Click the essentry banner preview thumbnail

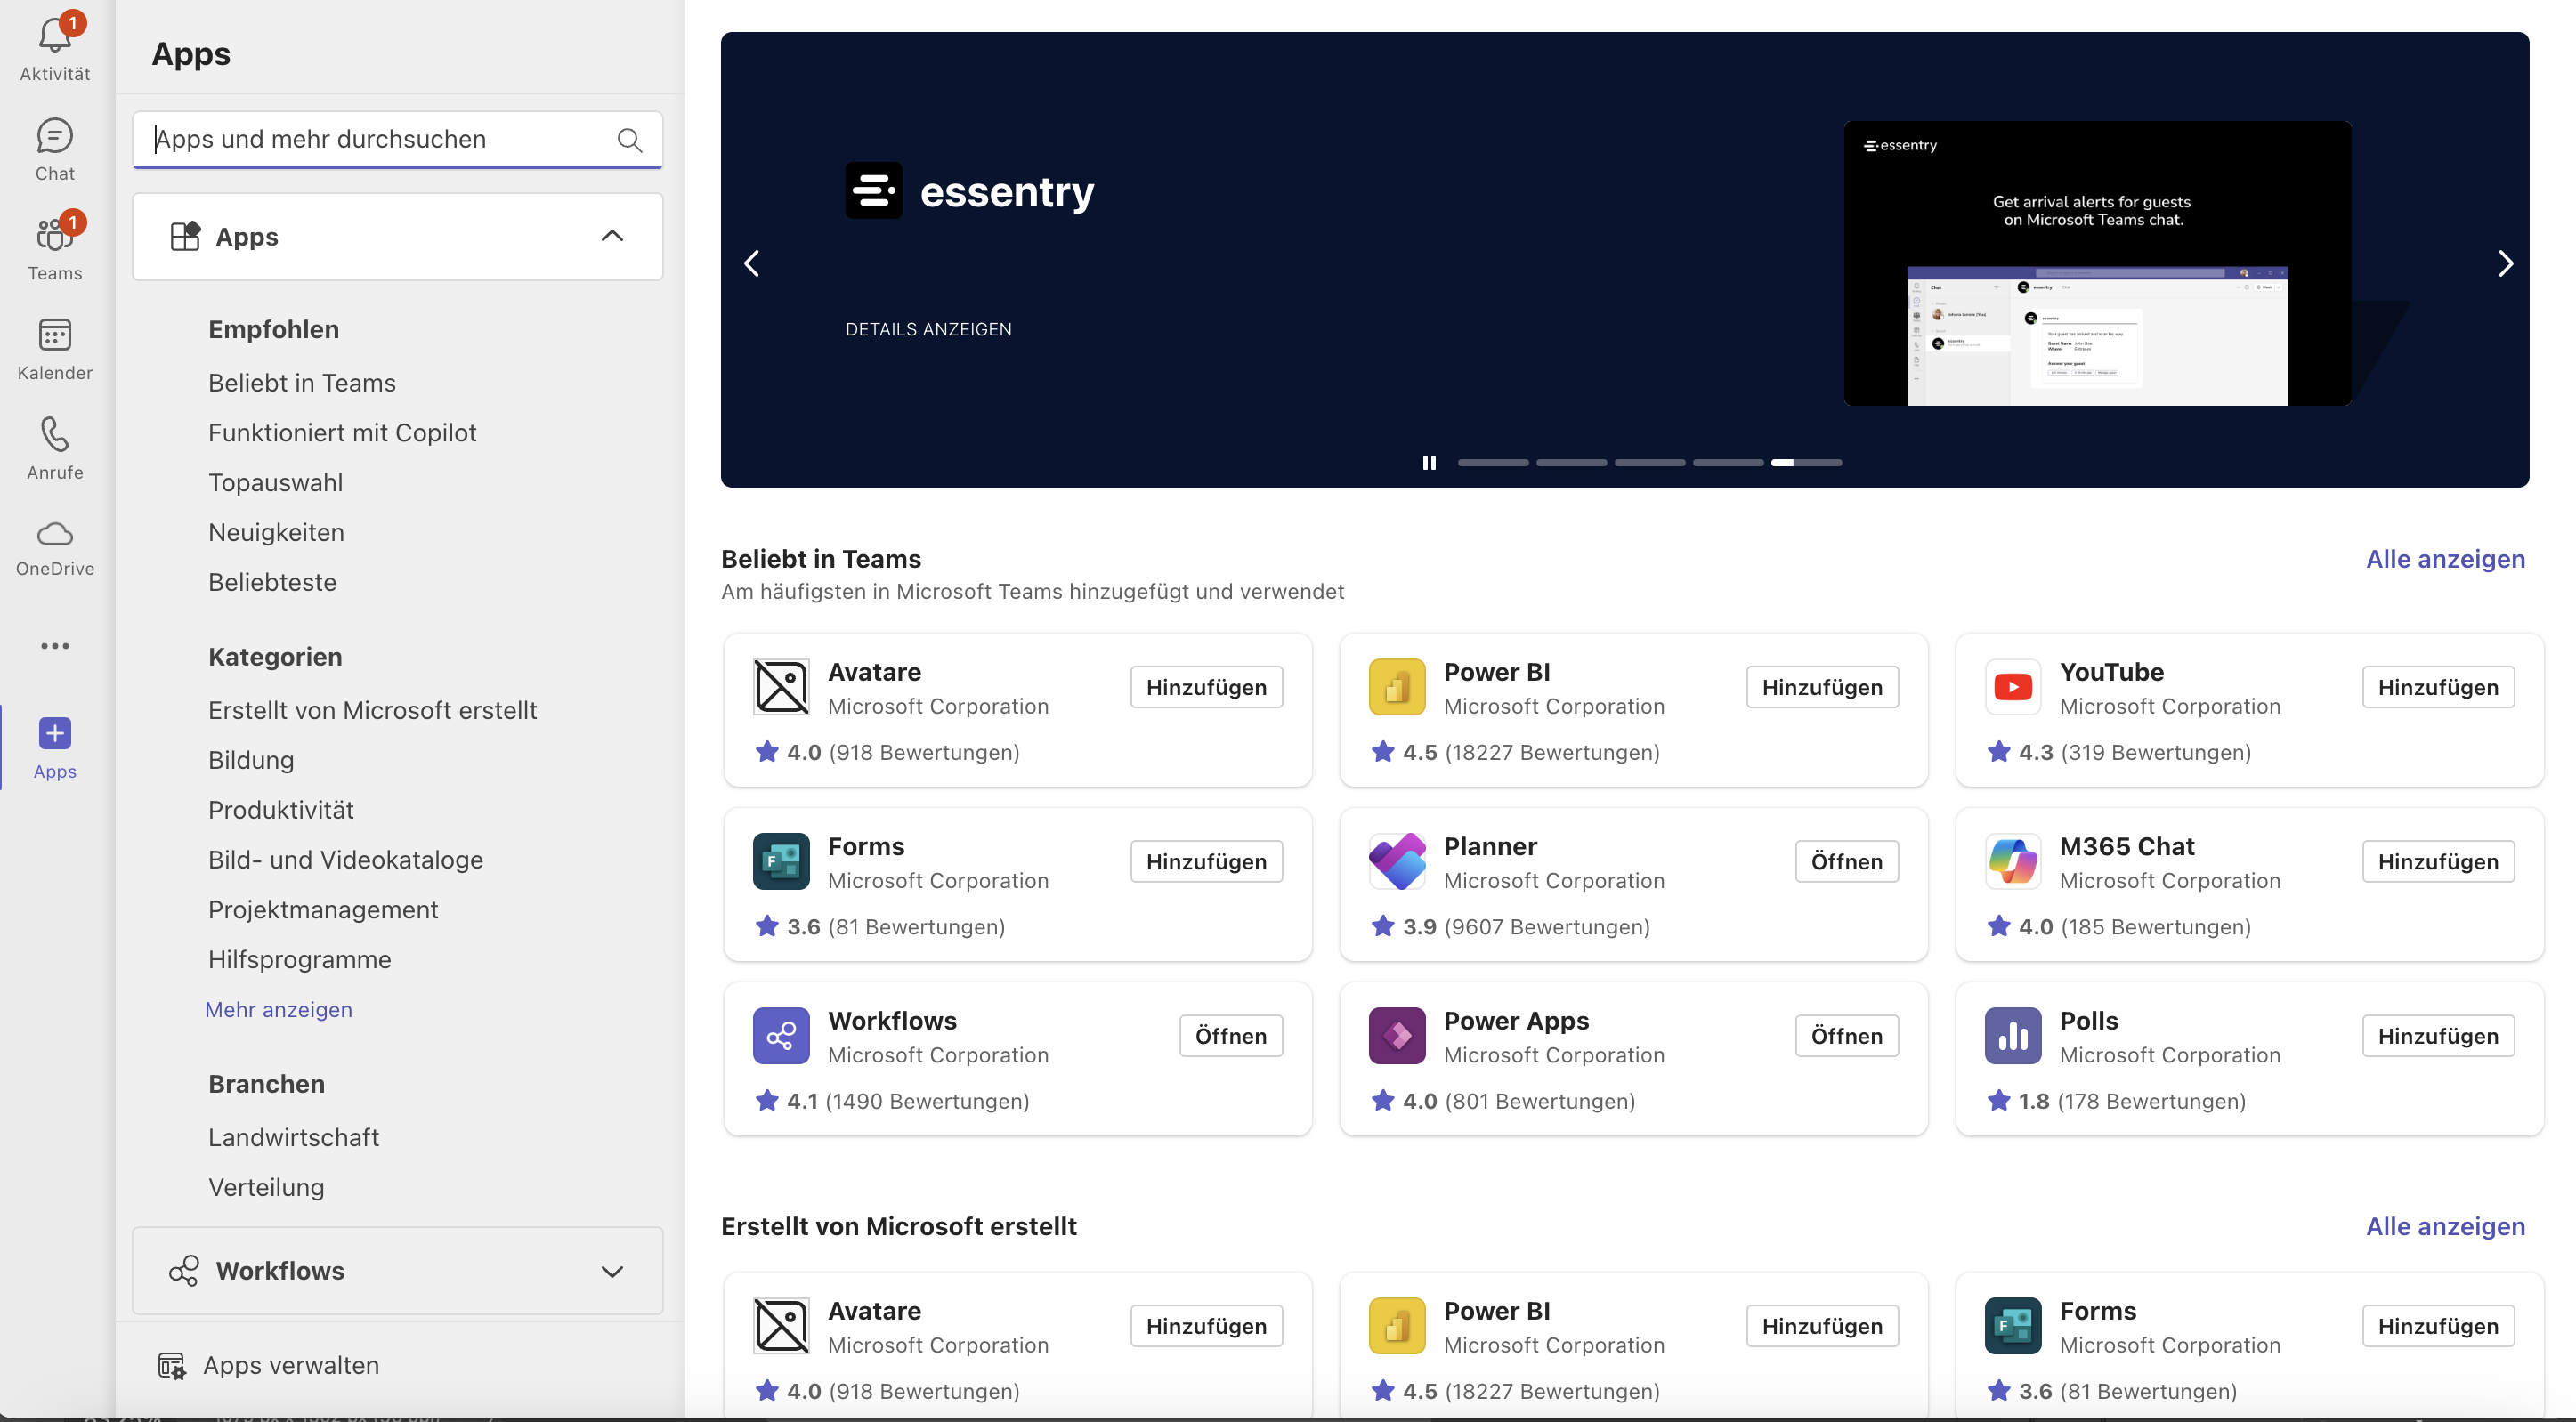(x=2097, y=263)
